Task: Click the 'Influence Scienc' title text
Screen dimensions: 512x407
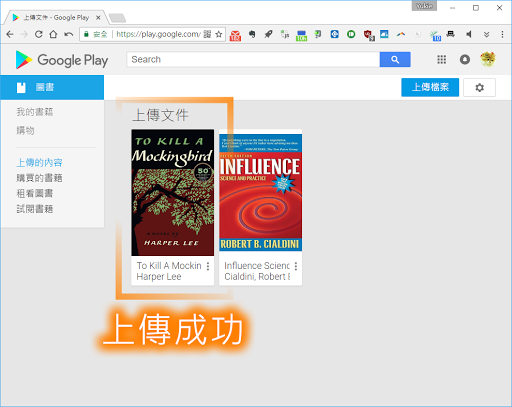Action: click(x=257, y=266)
